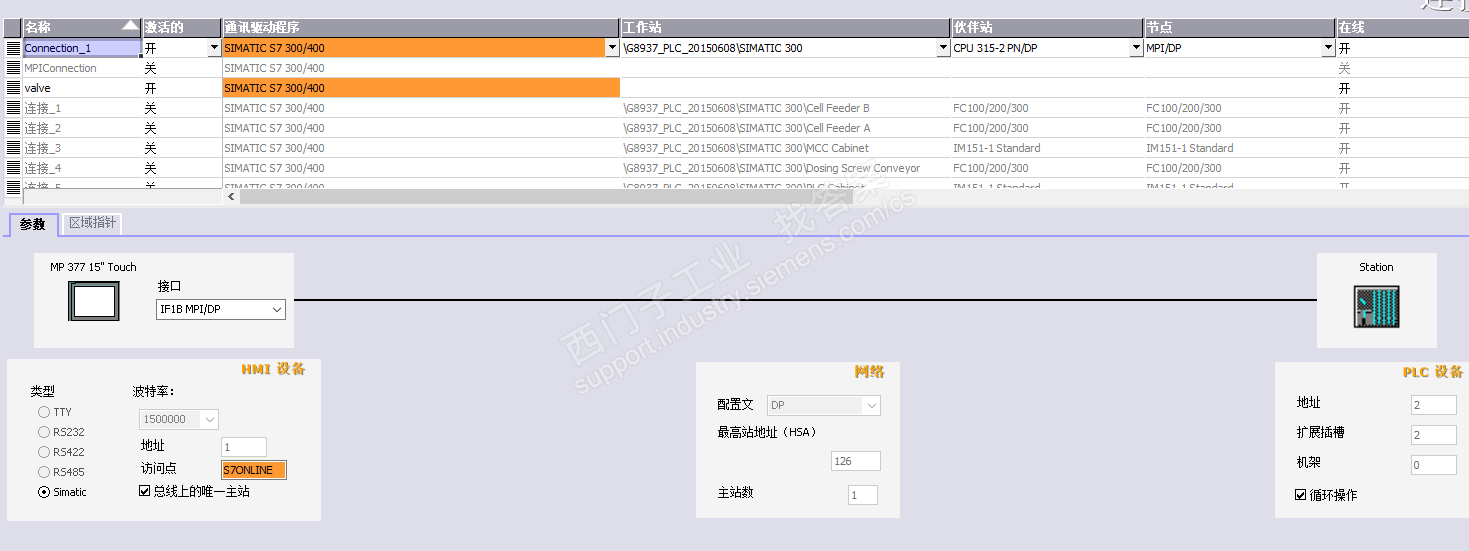Select row header icon for MPIConnection
This screenshot has height=551, width=1469.
[13, 68]
